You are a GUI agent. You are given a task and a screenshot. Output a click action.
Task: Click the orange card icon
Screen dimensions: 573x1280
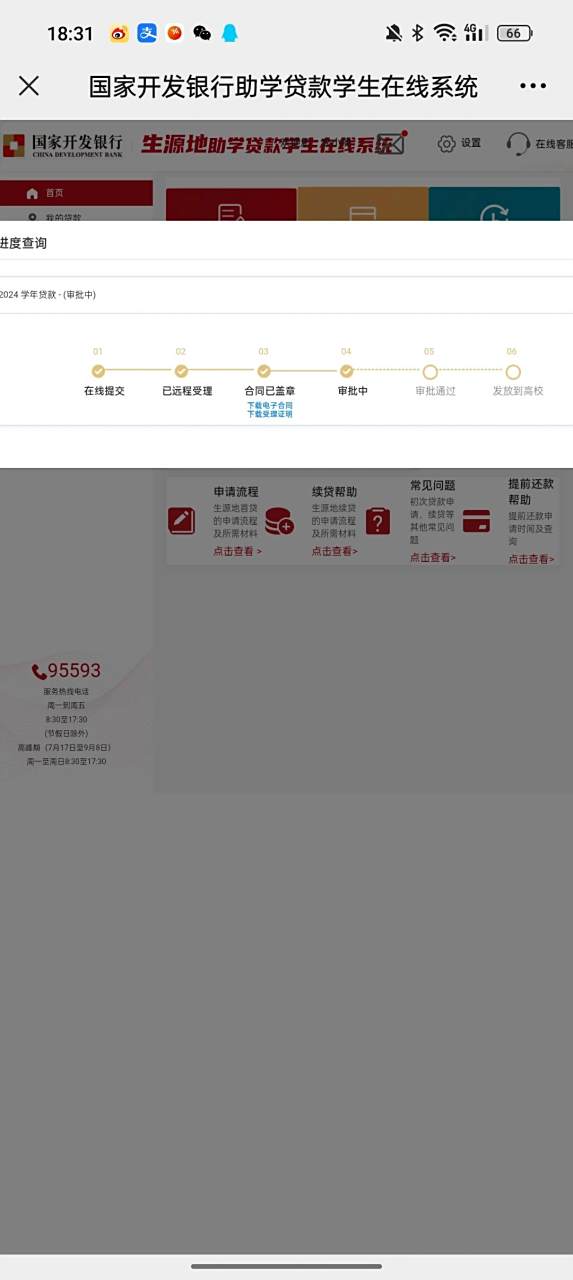[362, 213]
